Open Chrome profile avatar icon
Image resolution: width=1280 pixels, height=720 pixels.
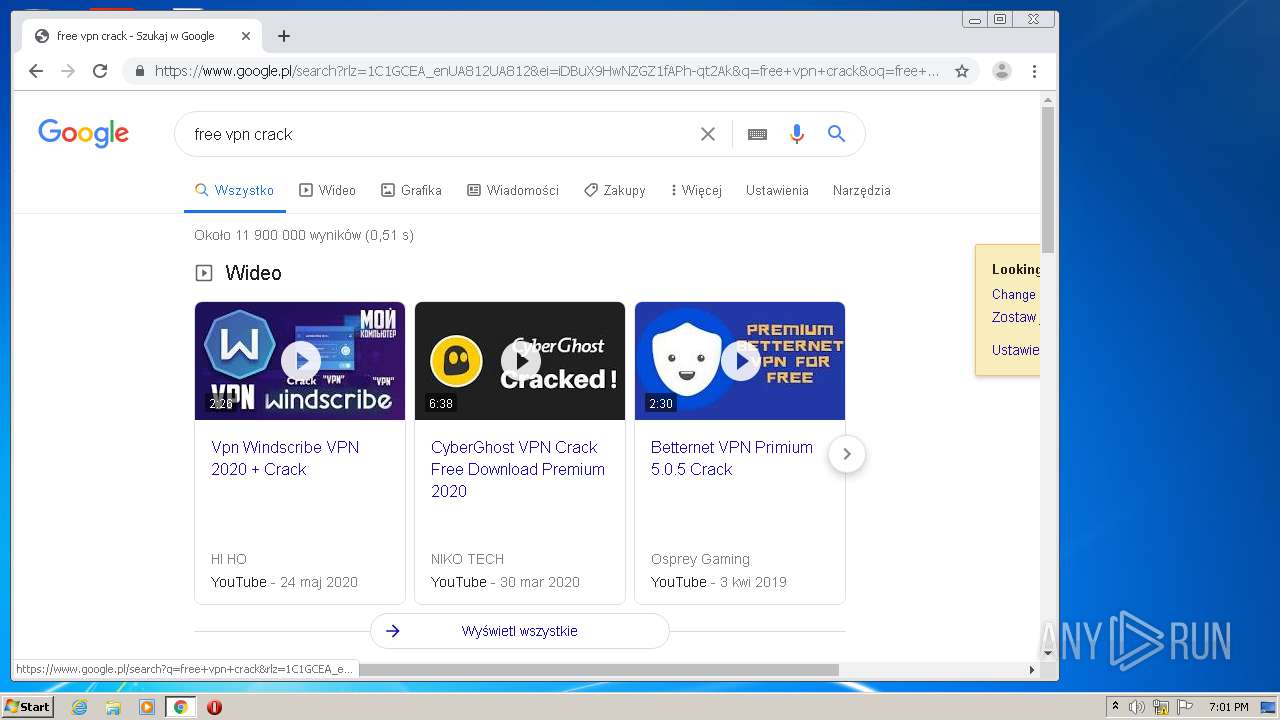point(1001,71)
